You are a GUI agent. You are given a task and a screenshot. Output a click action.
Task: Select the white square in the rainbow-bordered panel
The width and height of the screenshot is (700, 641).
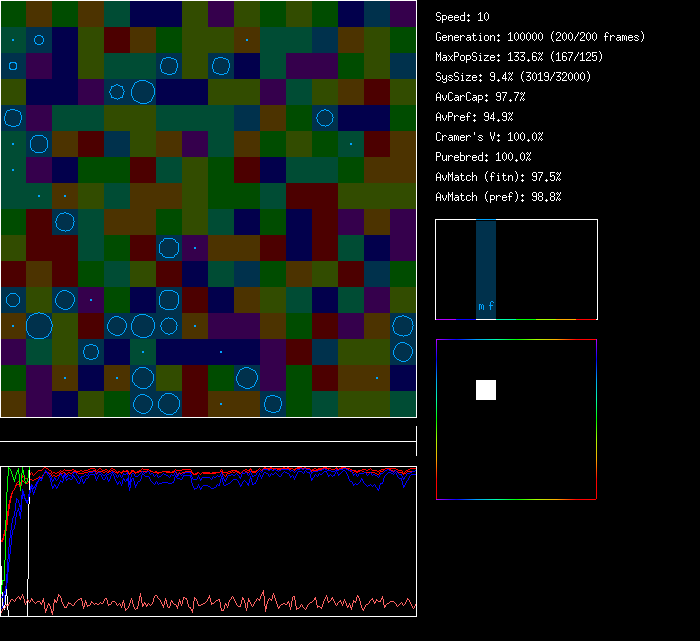[486, 390]
